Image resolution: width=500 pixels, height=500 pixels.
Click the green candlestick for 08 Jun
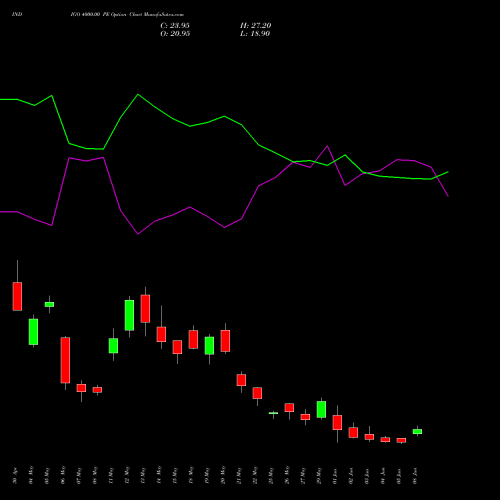(417, 431)
